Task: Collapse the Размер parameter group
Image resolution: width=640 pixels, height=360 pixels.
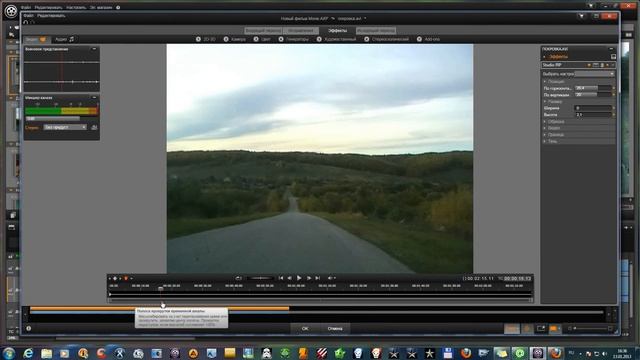Action: coord(545,102)
